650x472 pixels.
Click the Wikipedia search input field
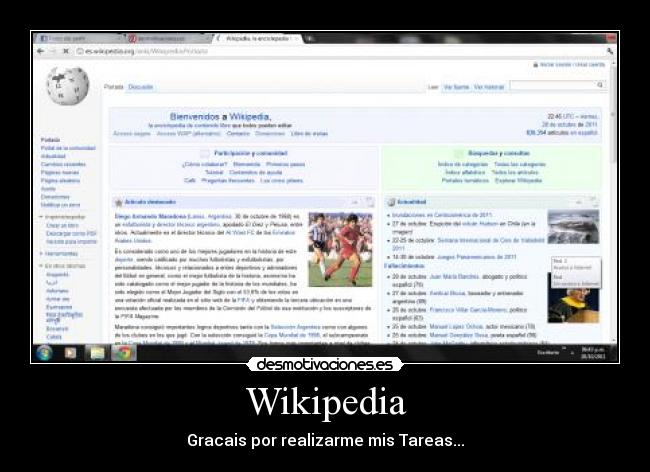[x=553, y=85]
